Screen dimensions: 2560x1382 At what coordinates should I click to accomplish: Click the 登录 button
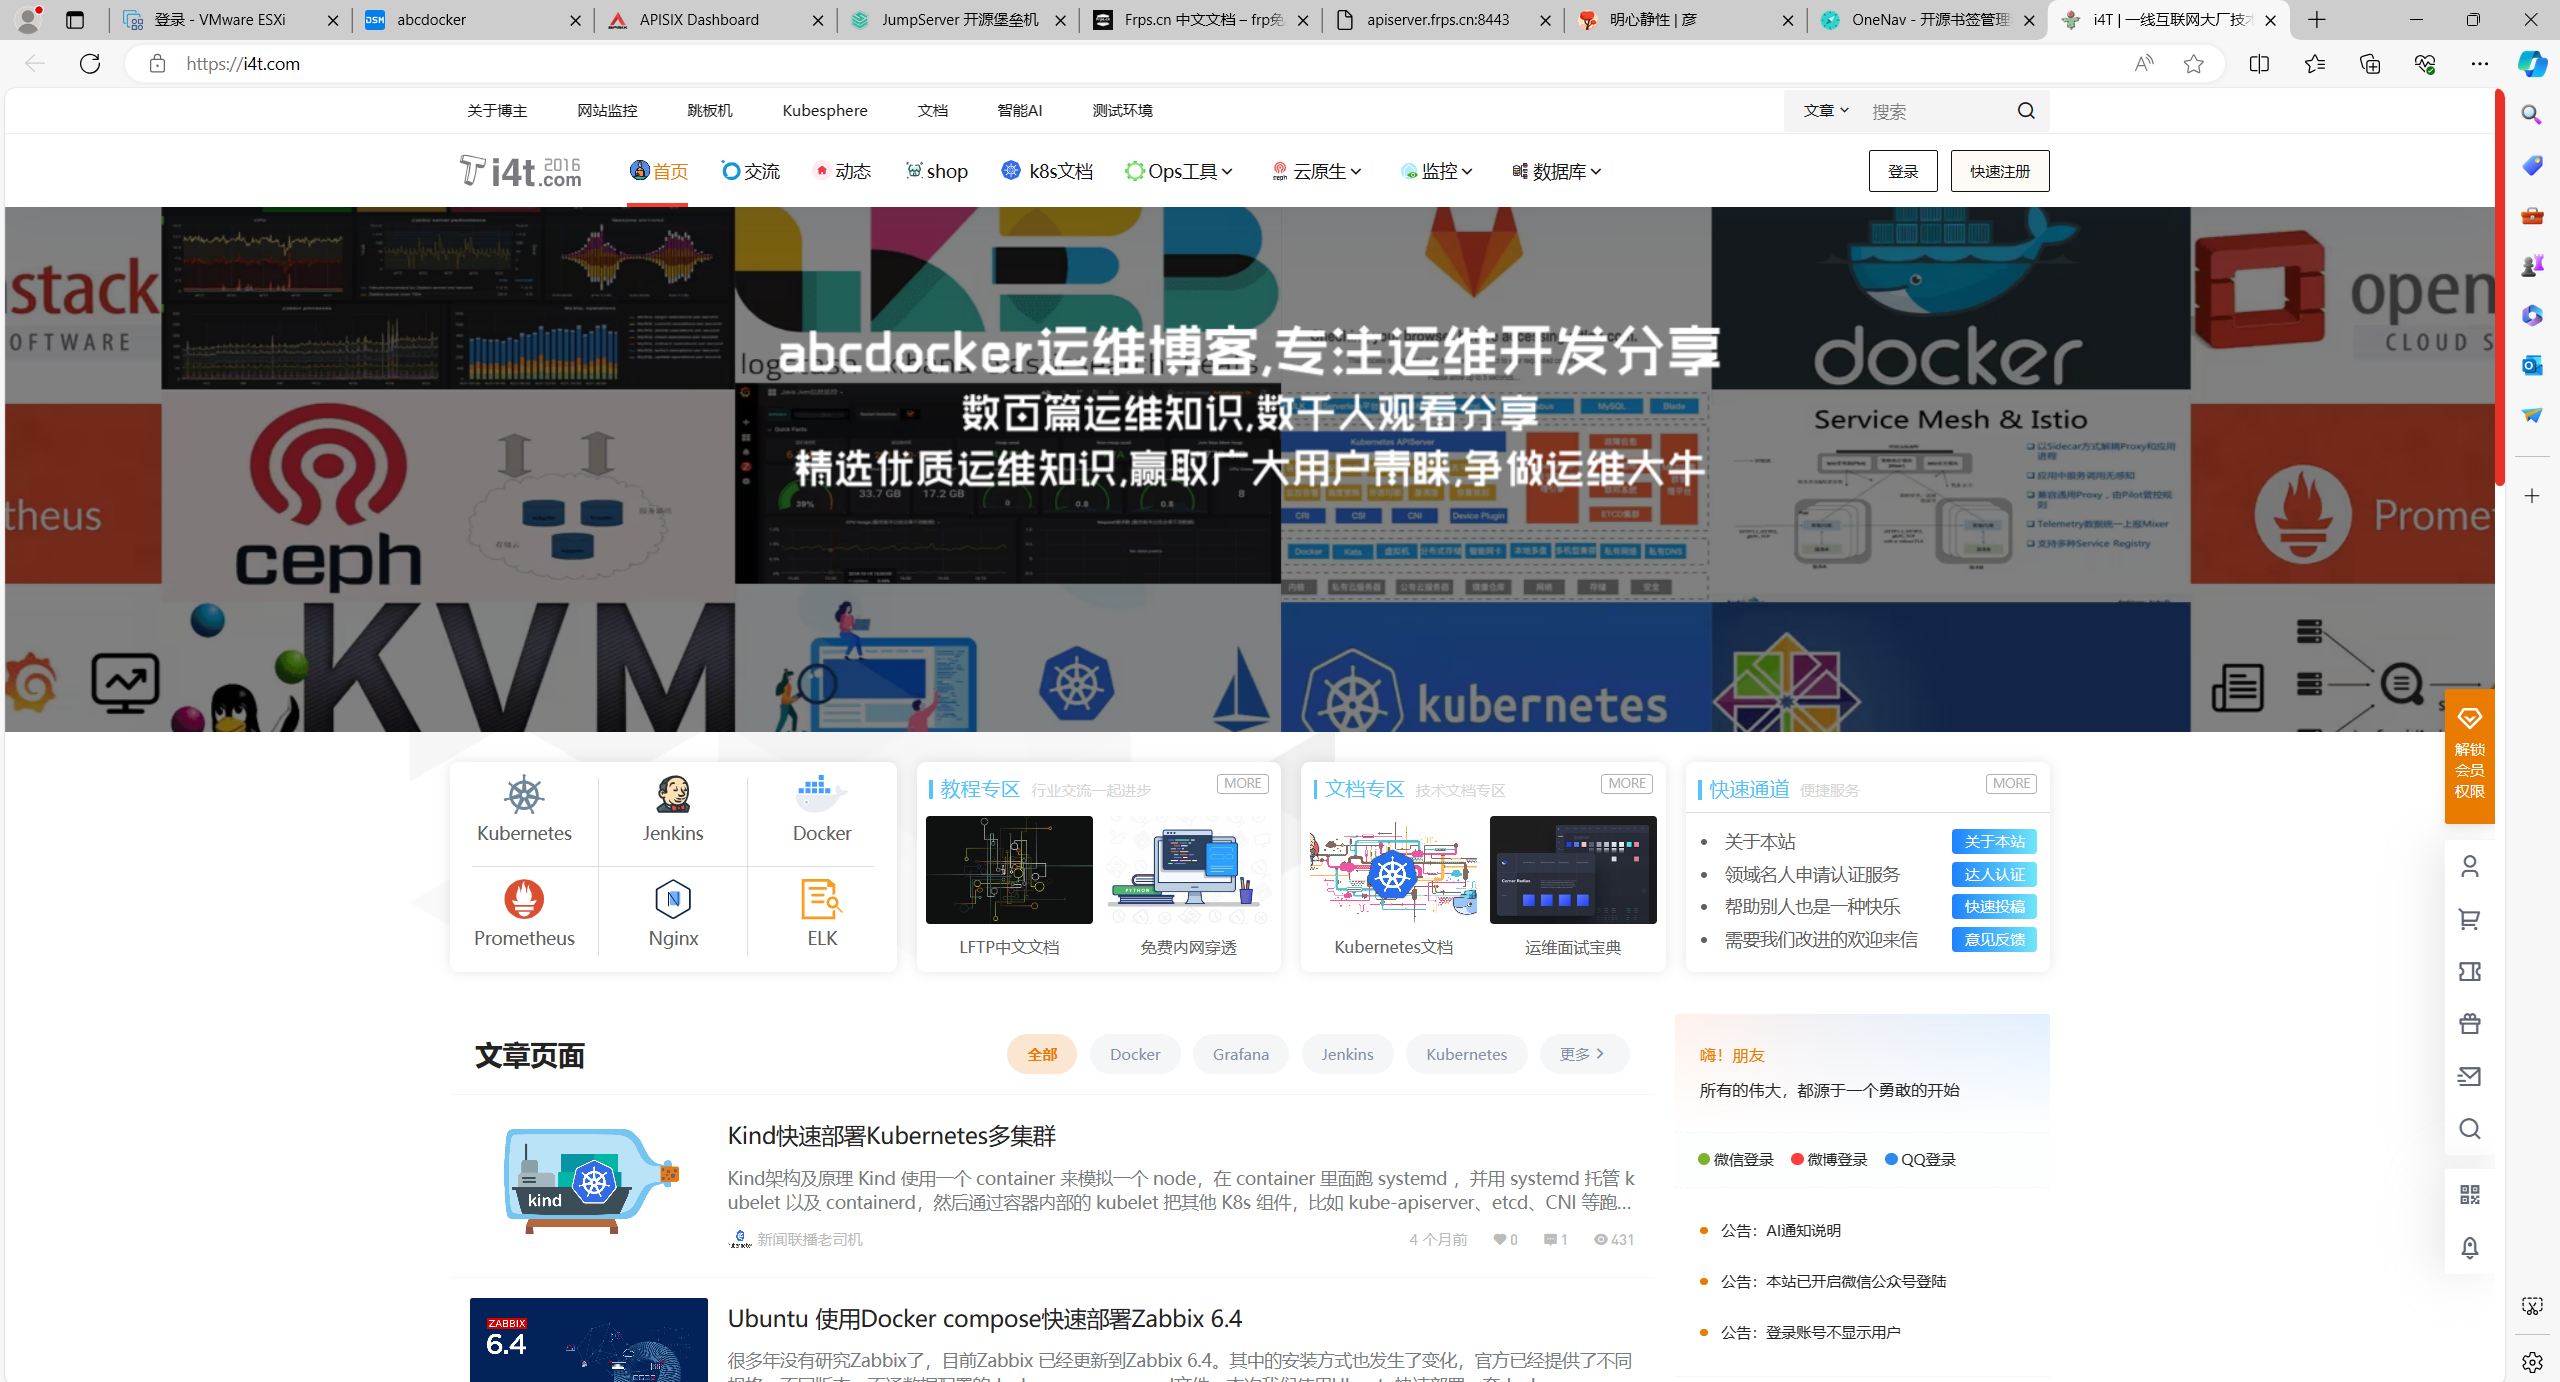pyautogui.click(x=1903, y=171)
